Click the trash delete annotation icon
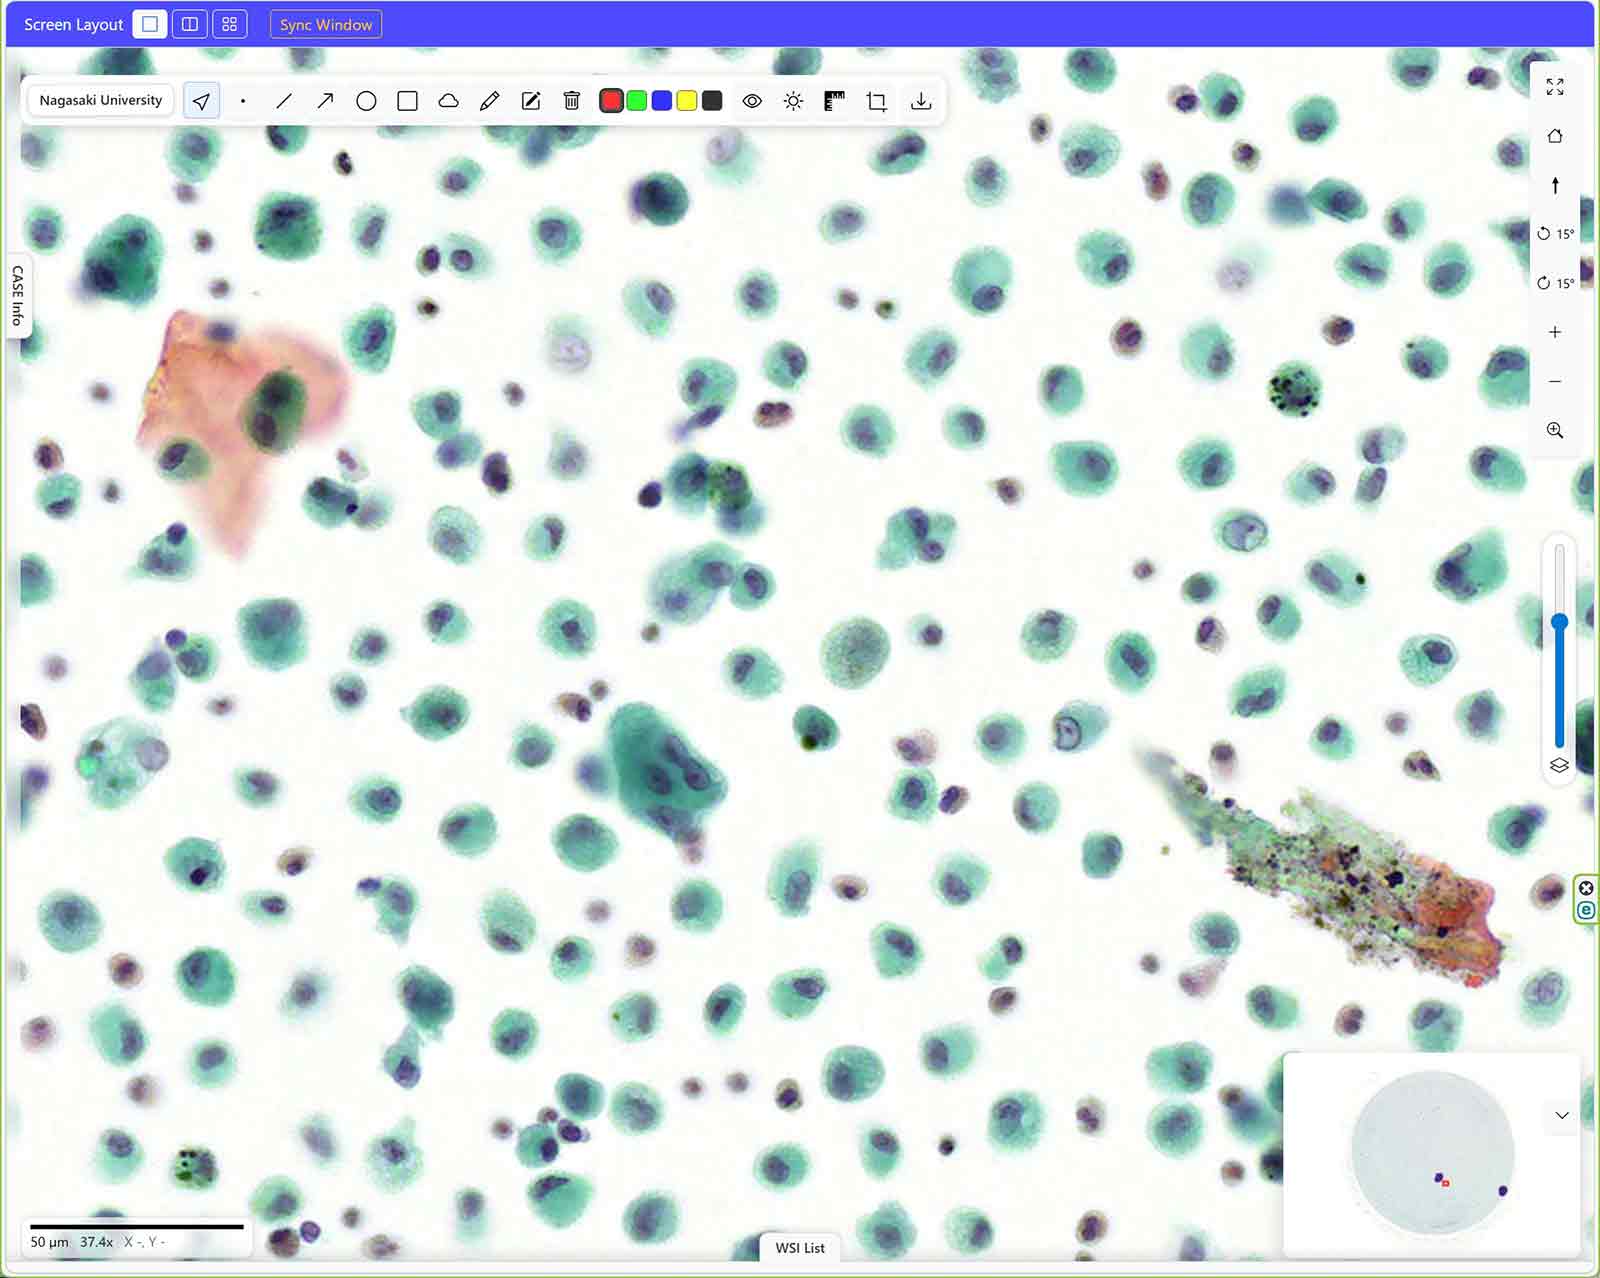Viewport: 1600px width, 1278px height. click(571, 101)
